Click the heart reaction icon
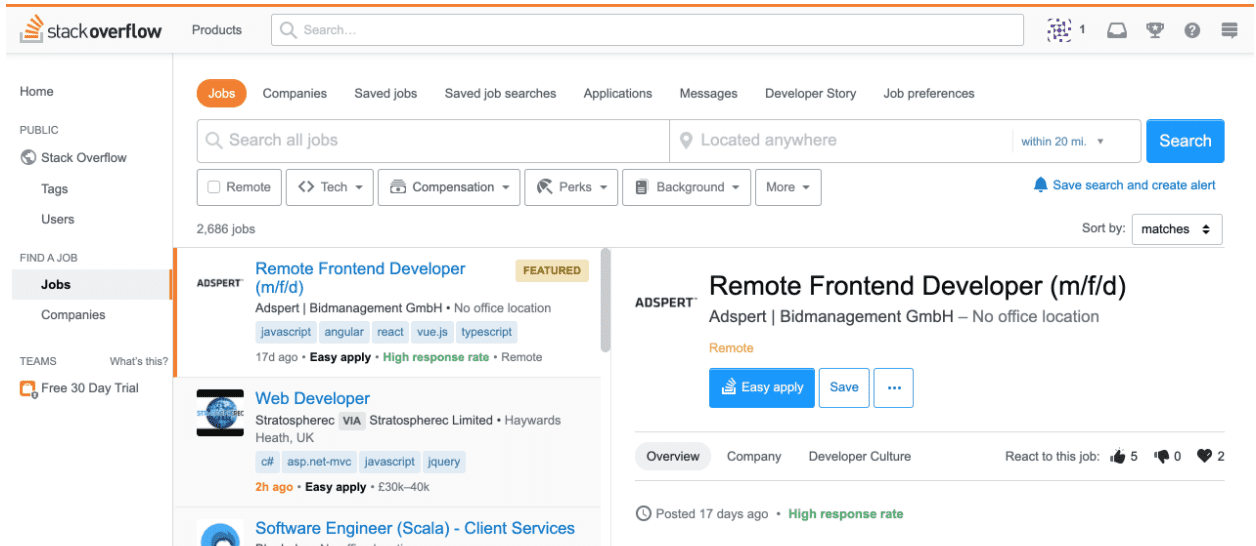This screenshot has height=546, width=1256. 1204,456
